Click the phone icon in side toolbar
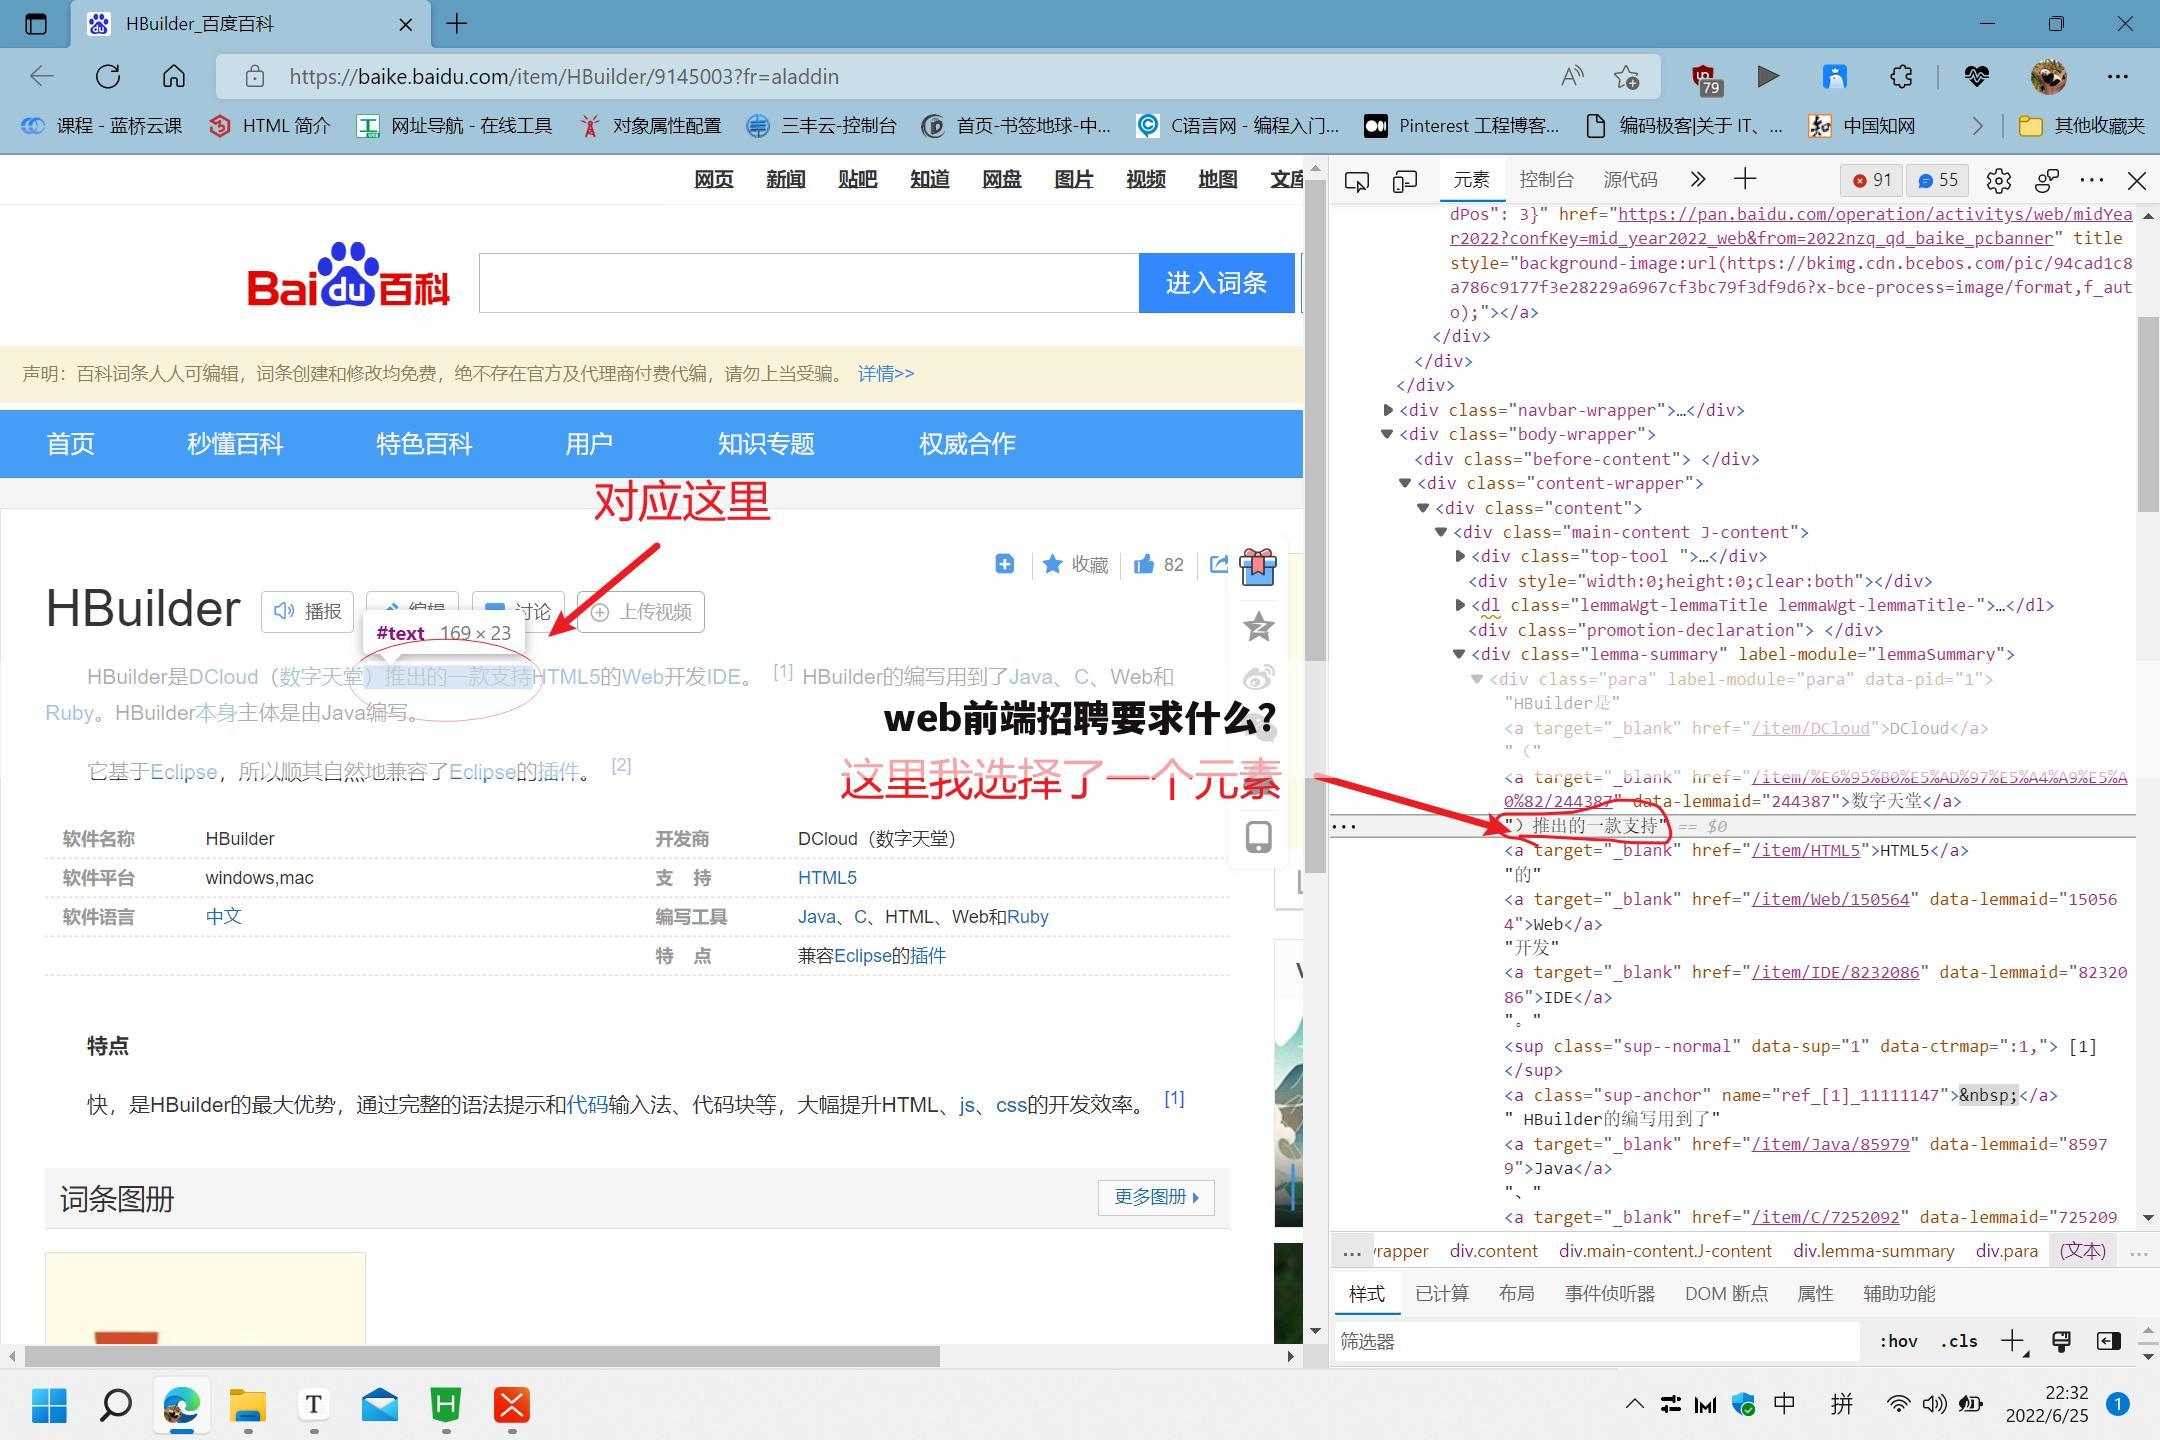This screenshot has width=2160, height=1440. tap(1258, 837)
